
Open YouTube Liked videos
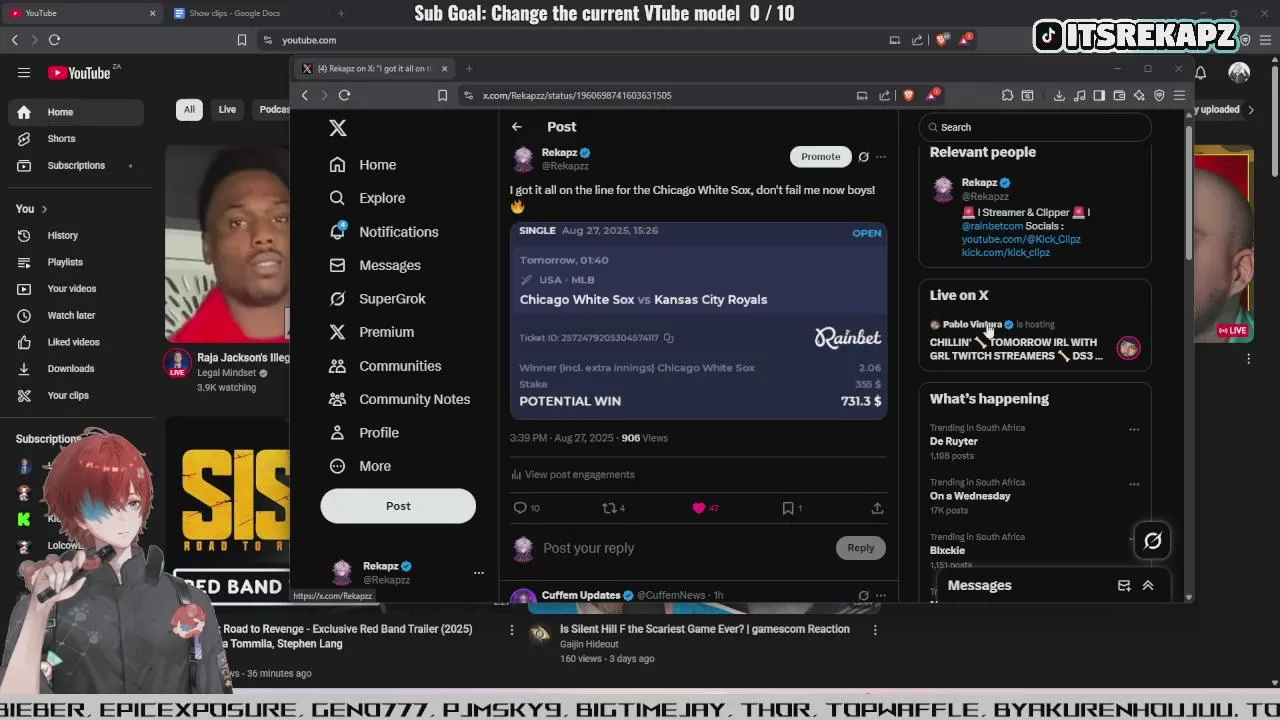coord(75,342)
